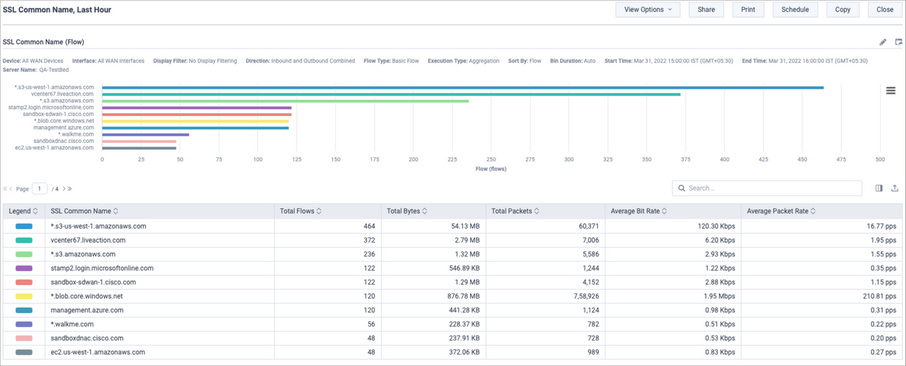
Task: Open the report in a new window icon
Action: [898, 42]
